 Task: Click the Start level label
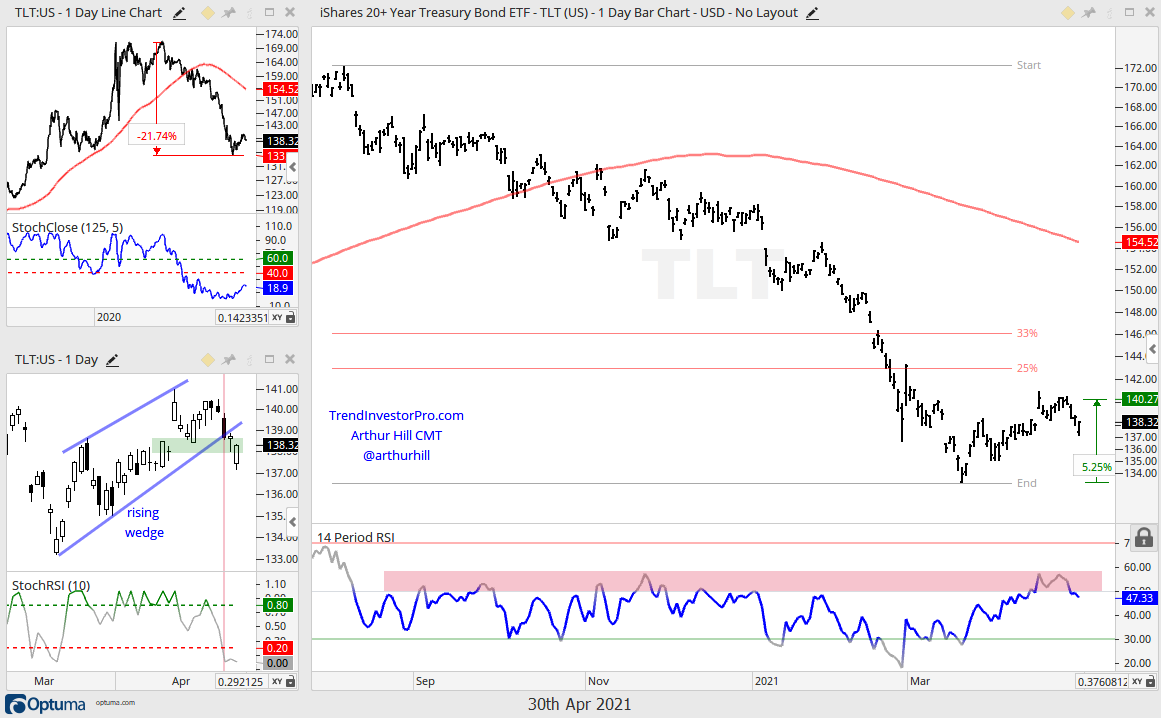[x=1028, y=65]
